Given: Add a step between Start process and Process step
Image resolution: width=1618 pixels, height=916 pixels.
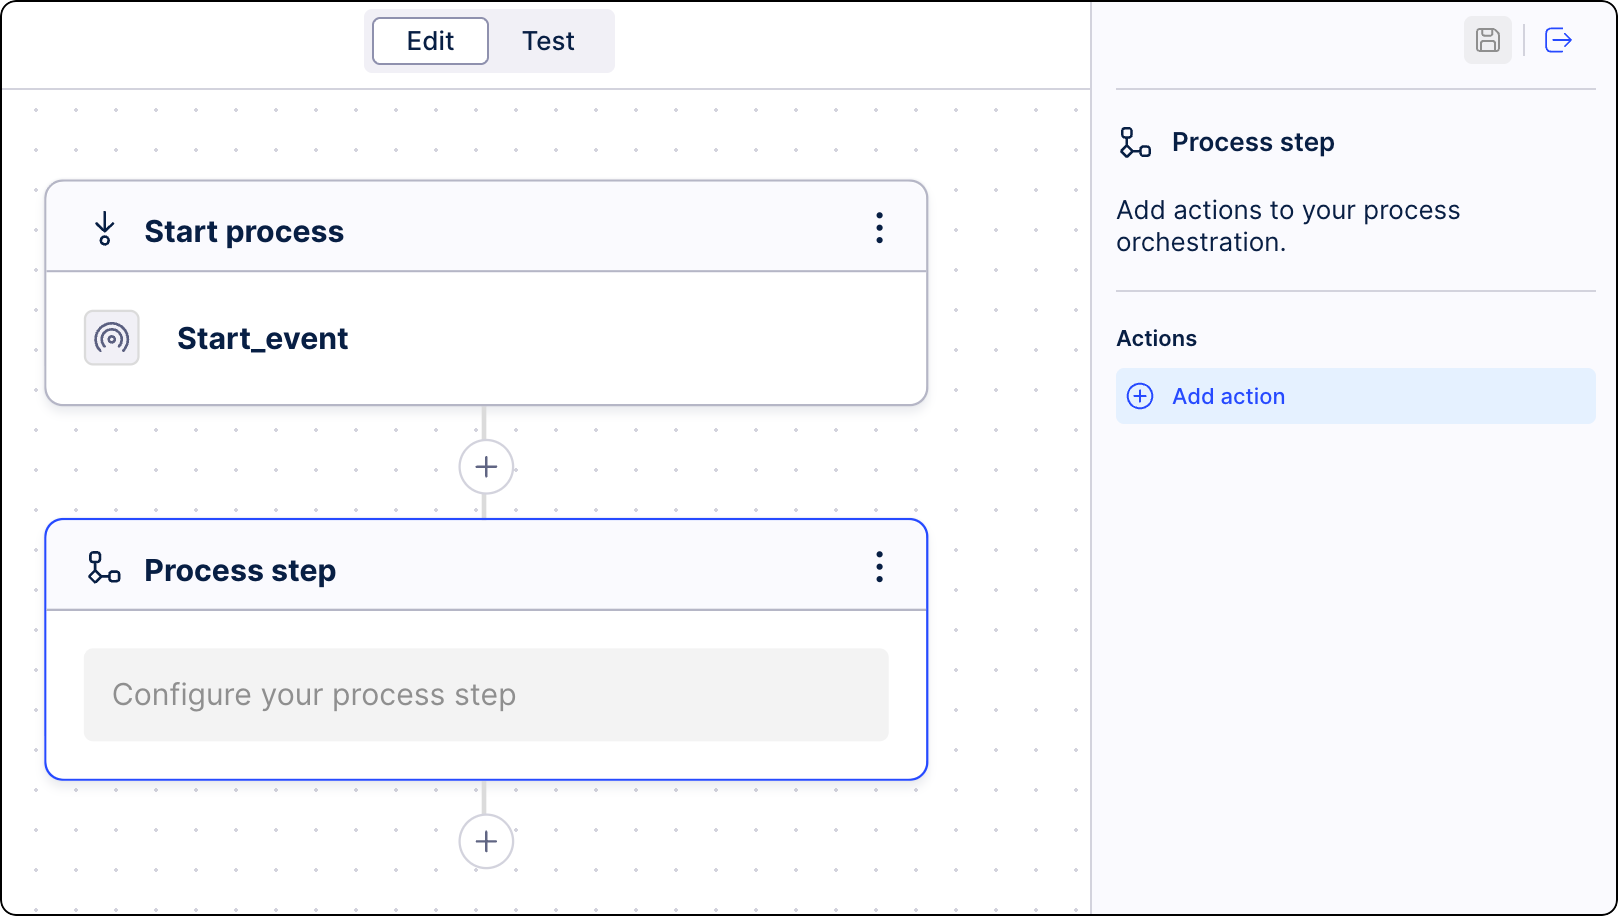Looking at the screenshot, I should pyautogui.click(x=486, y=467).
